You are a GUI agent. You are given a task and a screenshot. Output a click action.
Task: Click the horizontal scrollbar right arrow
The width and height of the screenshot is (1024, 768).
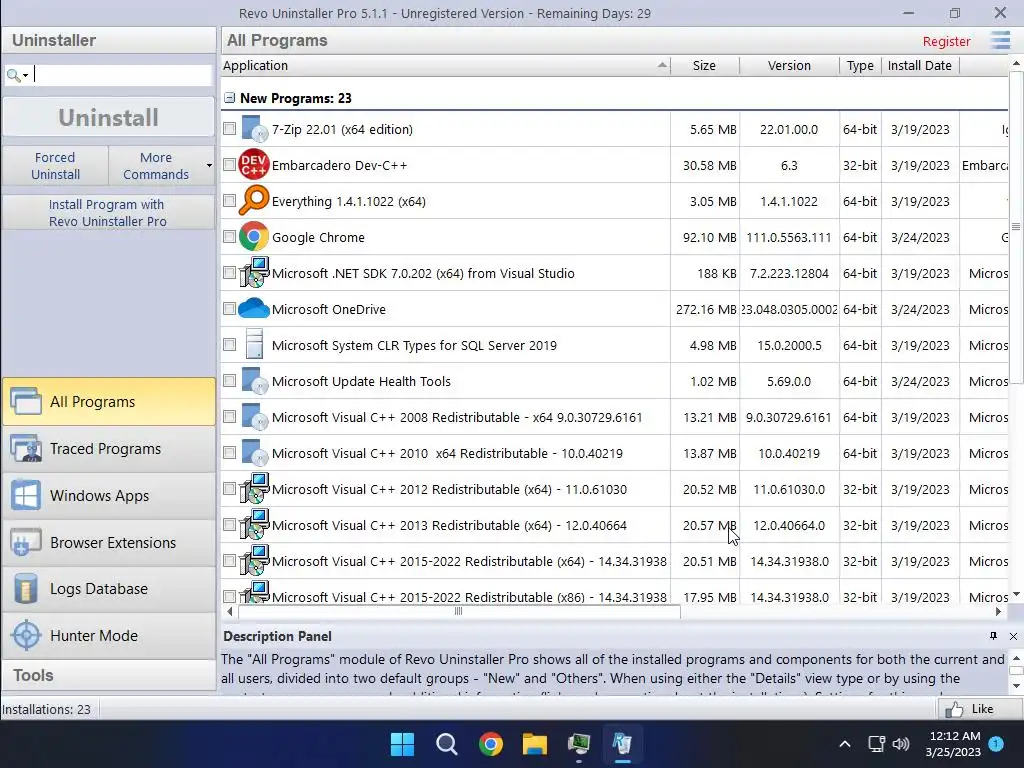[999, 611]
